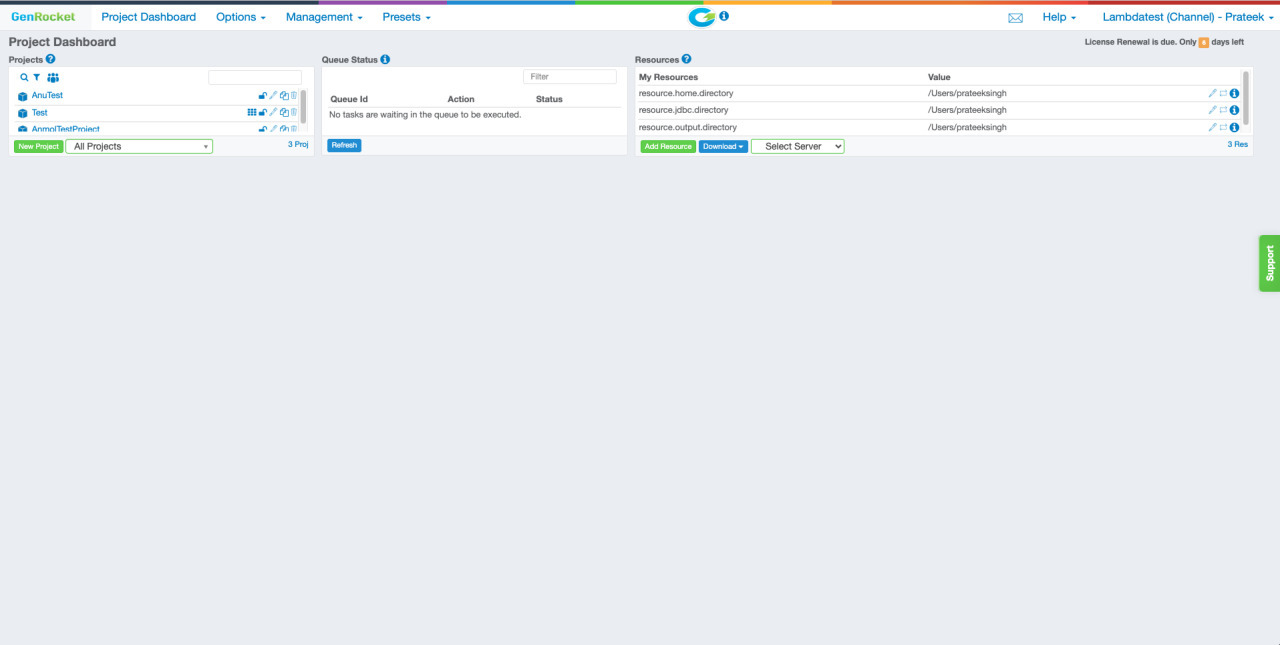Copy the Test project using the duplicate icon

(x=284, y=113)
